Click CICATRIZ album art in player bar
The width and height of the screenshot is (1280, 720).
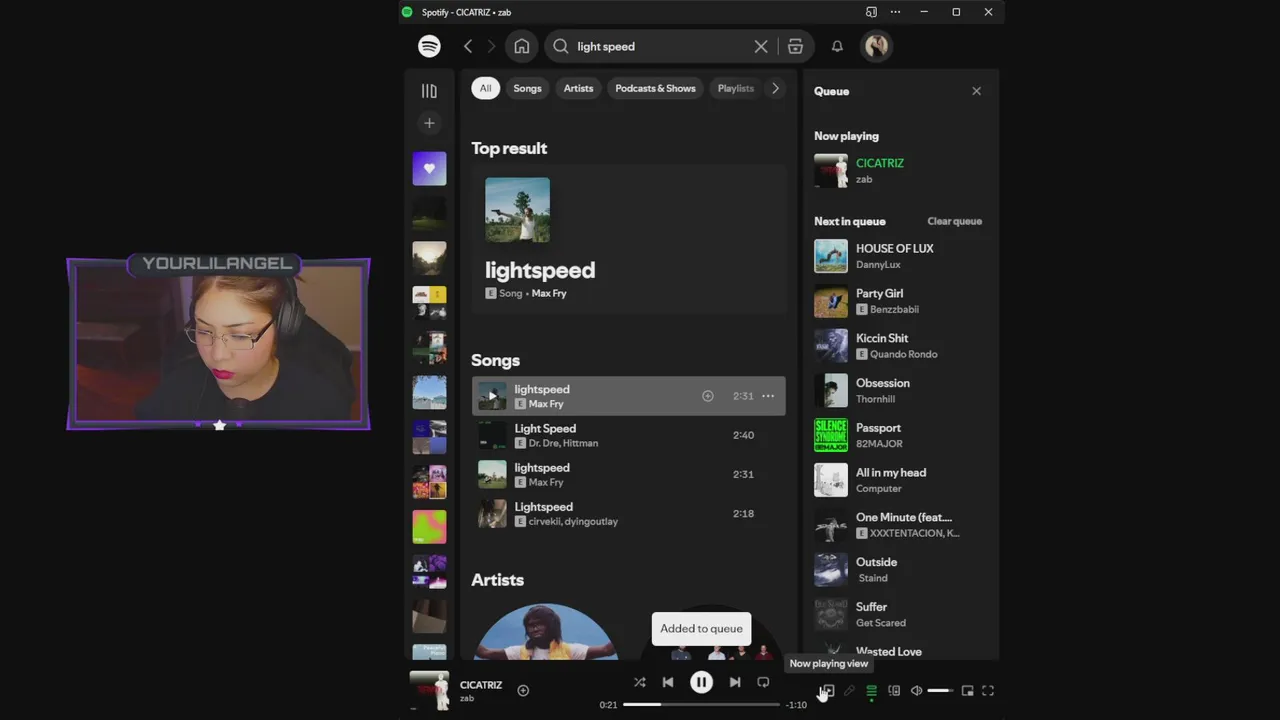[430, 690]
